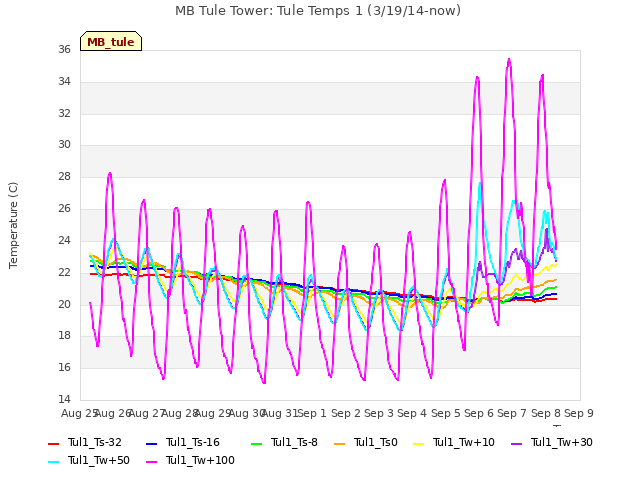Click the 36 y-axis tick label
The width and height of the screenshot is (640, 480).
coord(64,49)
